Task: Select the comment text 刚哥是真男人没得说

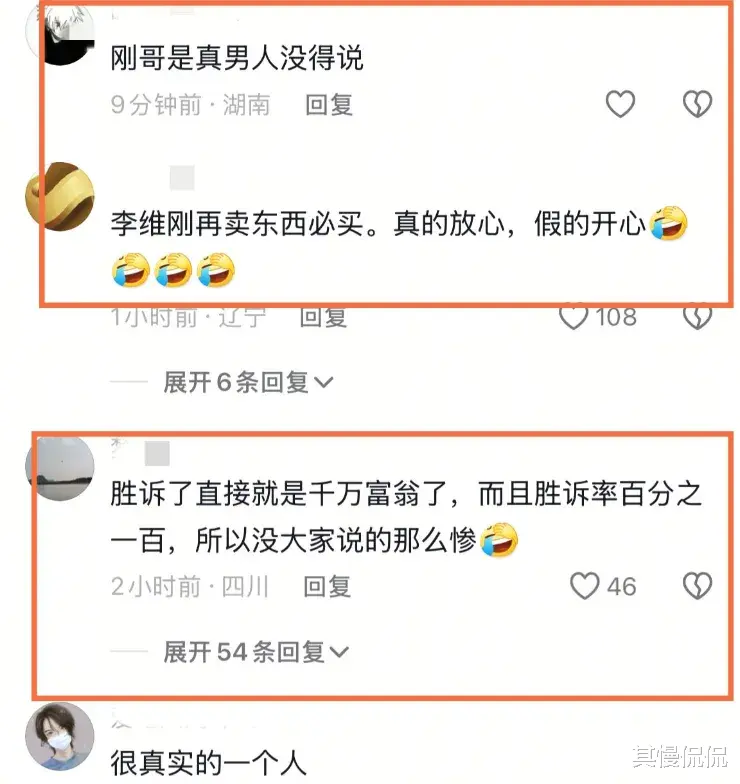Action: pyautogui.click(x=236, y=58)
